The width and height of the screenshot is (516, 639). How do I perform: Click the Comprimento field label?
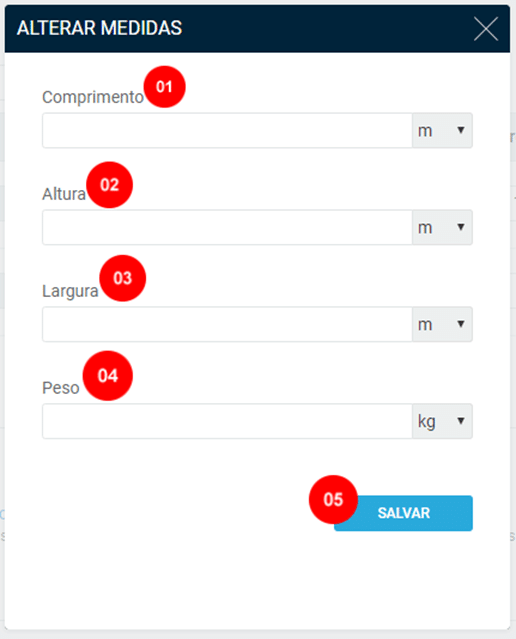[93, 97]
